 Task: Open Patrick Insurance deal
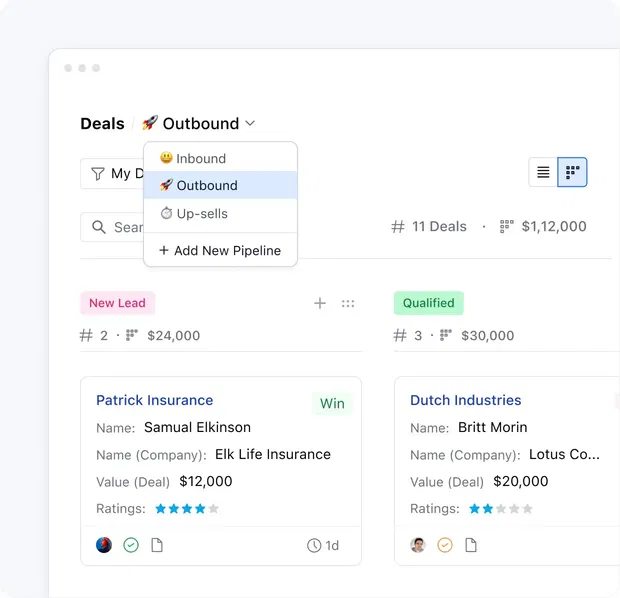155,400
